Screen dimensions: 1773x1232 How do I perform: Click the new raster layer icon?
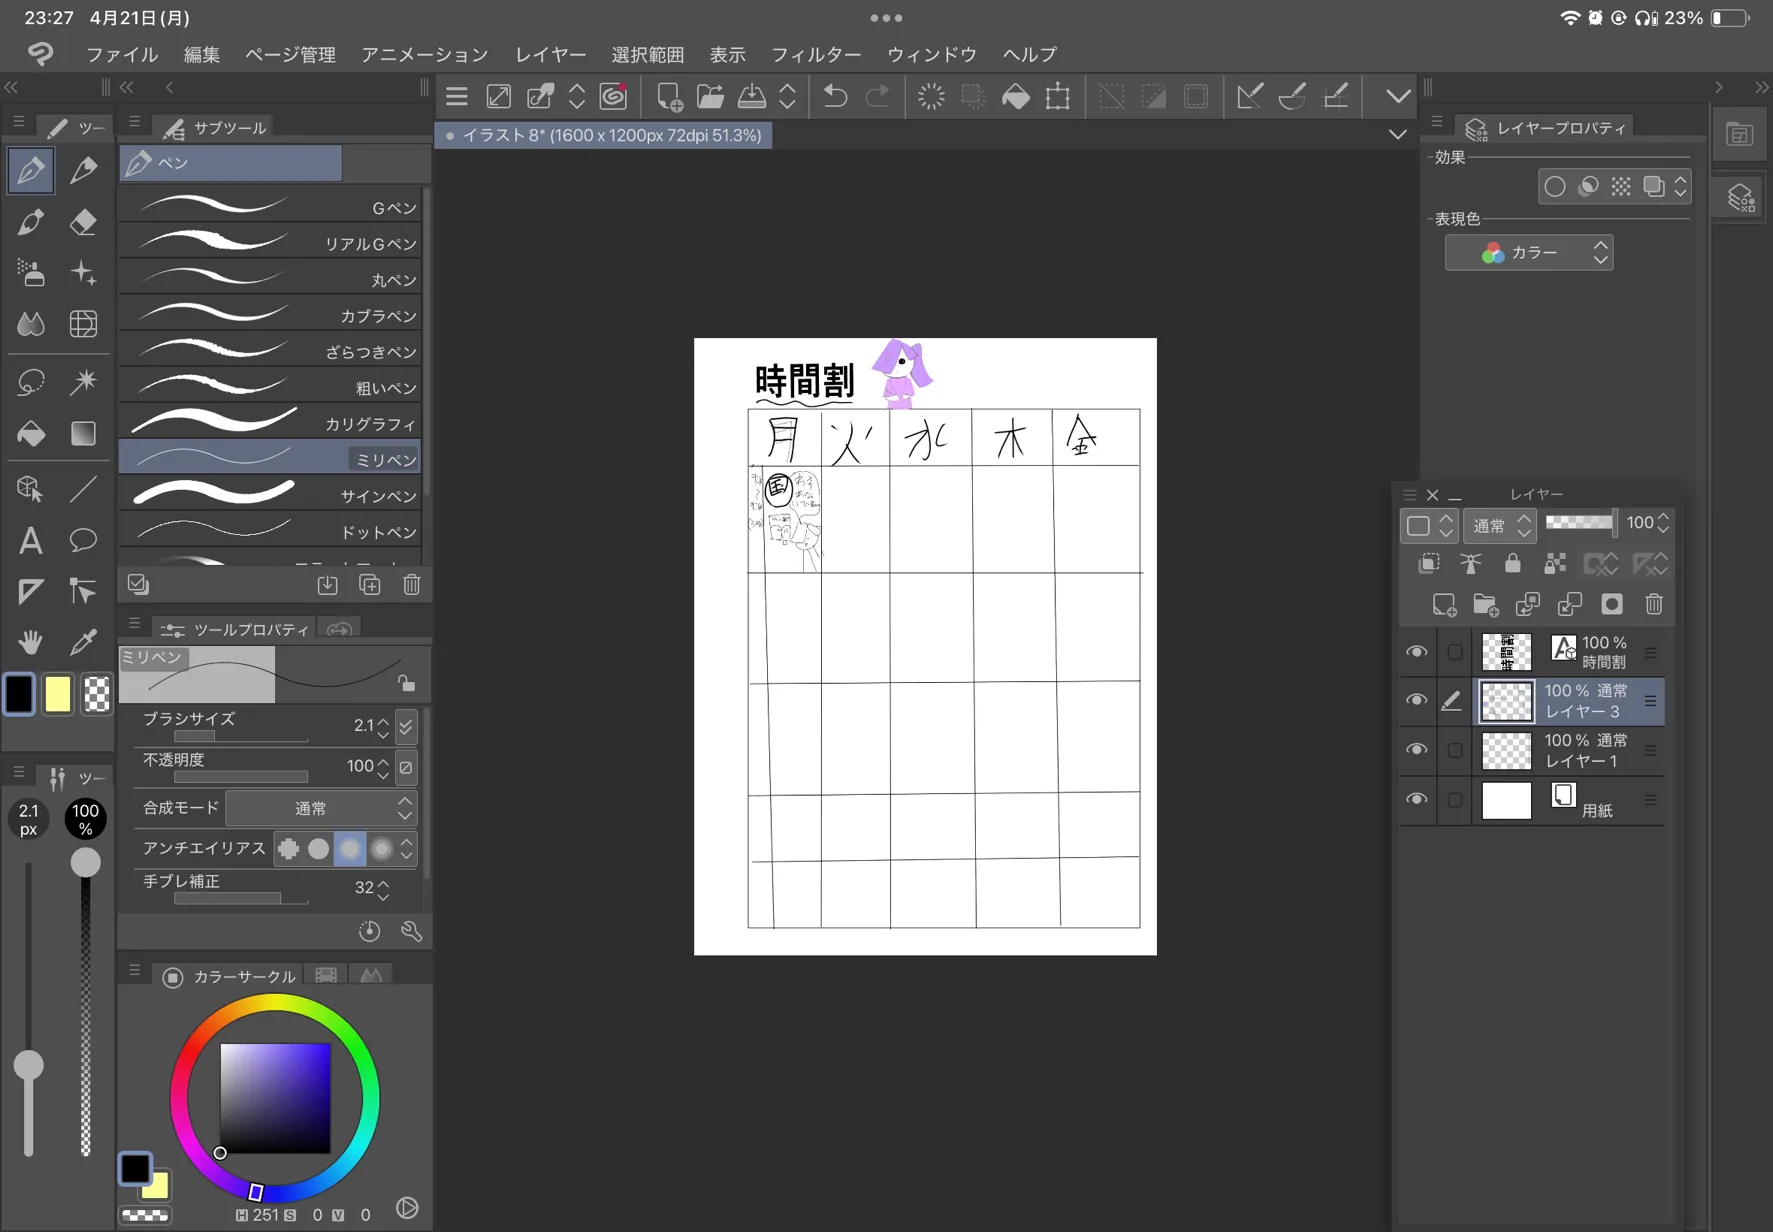click(1443, 604)
